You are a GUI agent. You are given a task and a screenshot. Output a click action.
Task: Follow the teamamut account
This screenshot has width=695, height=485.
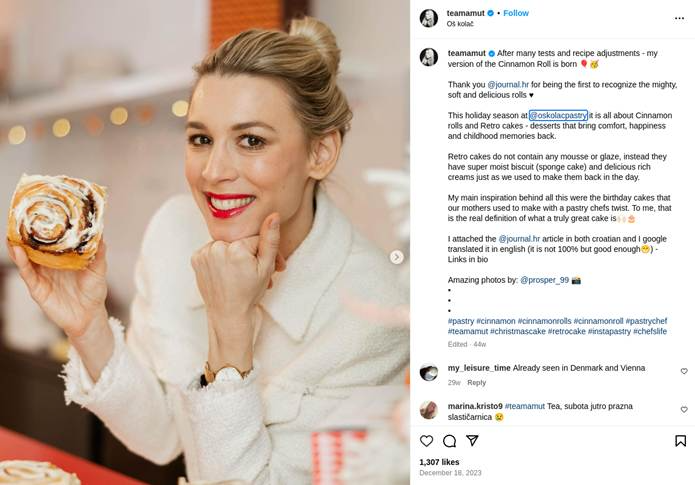[515, 13]
